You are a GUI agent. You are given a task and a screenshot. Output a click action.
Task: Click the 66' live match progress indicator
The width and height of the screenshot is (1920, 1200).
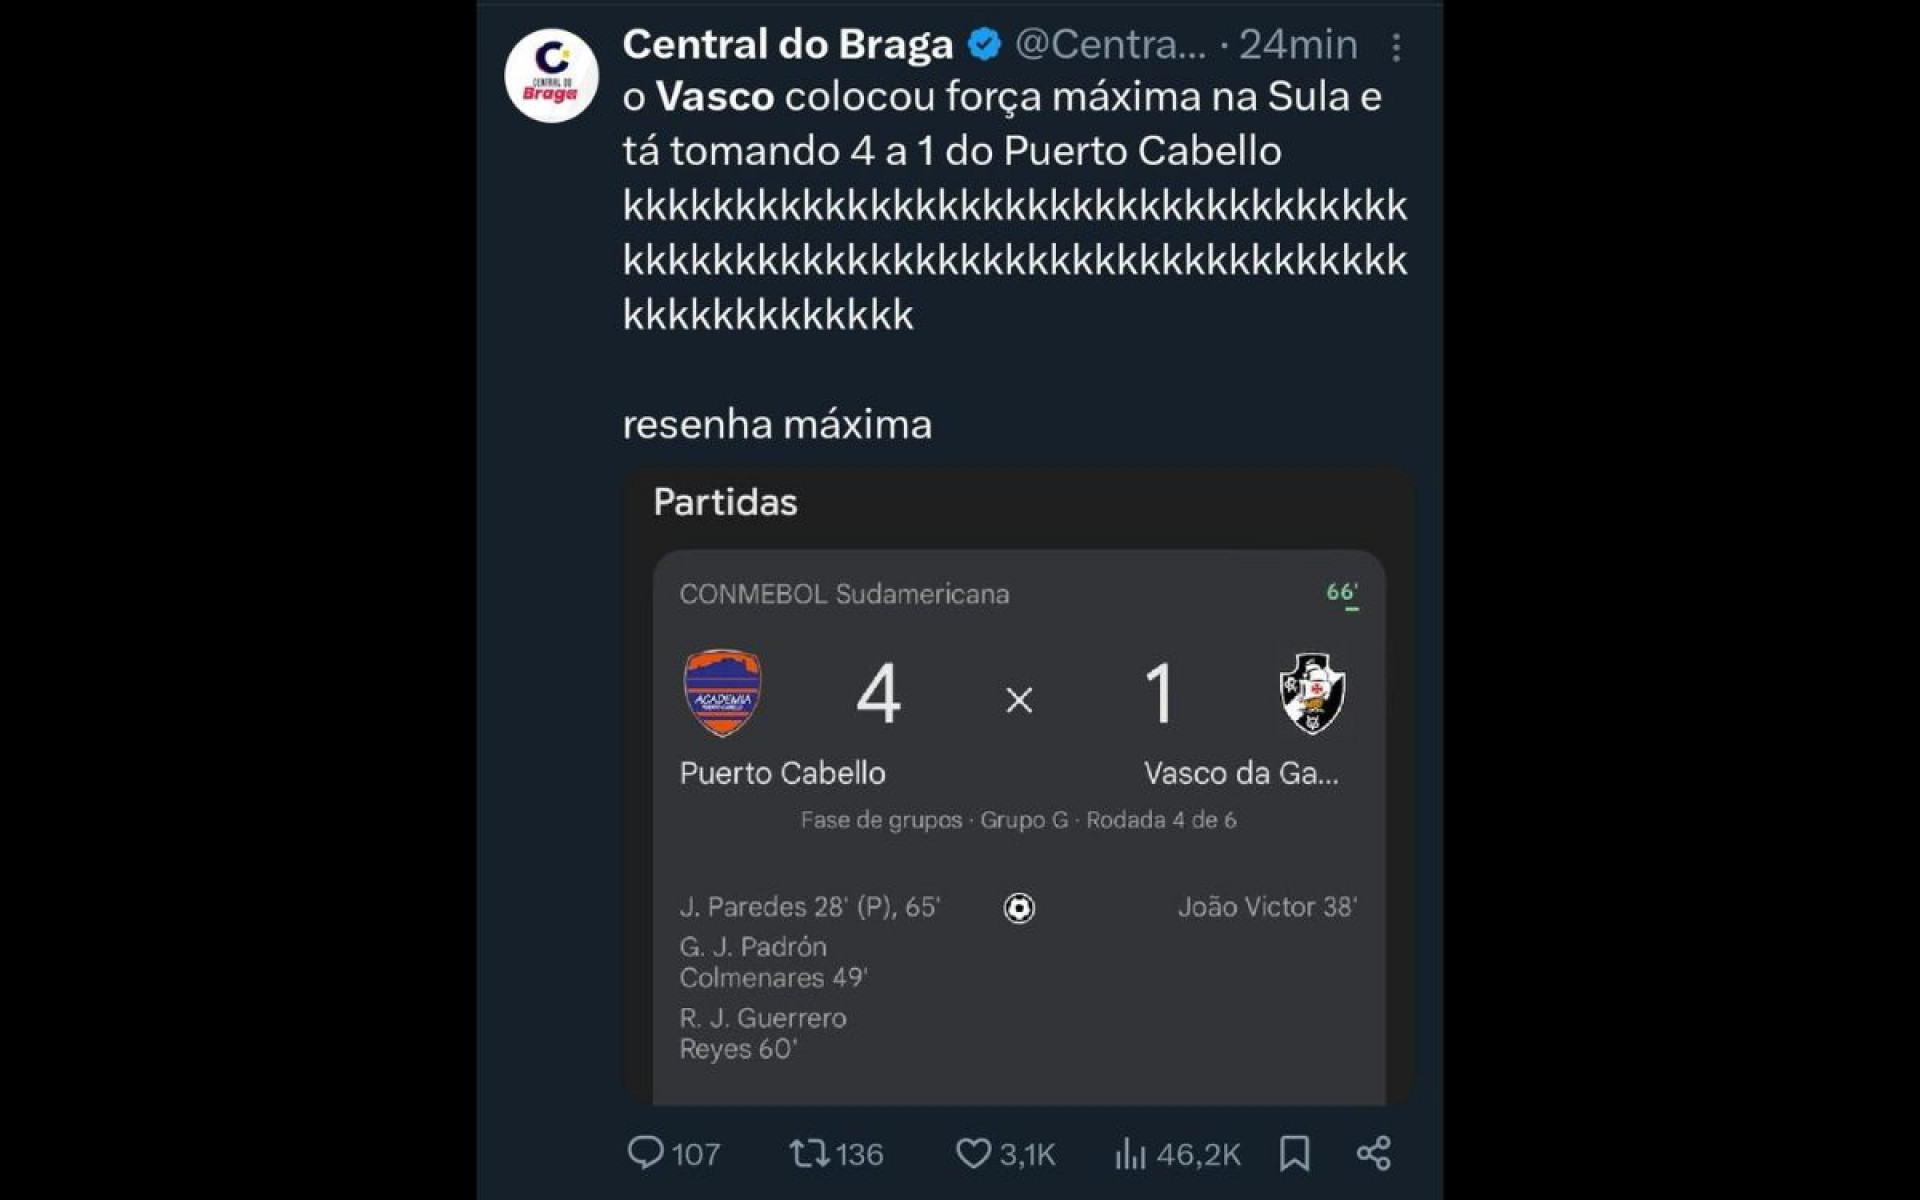tap(1340, 592)
